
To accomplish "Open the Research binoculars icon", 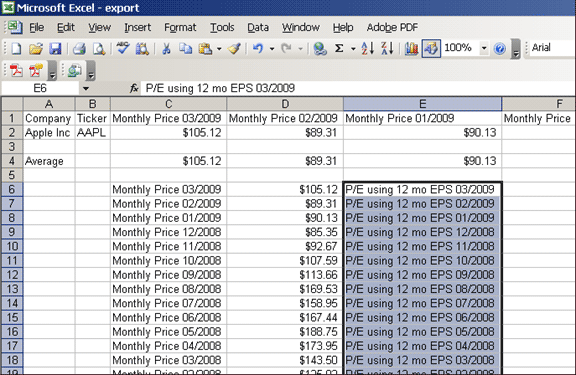I will 142,48.
